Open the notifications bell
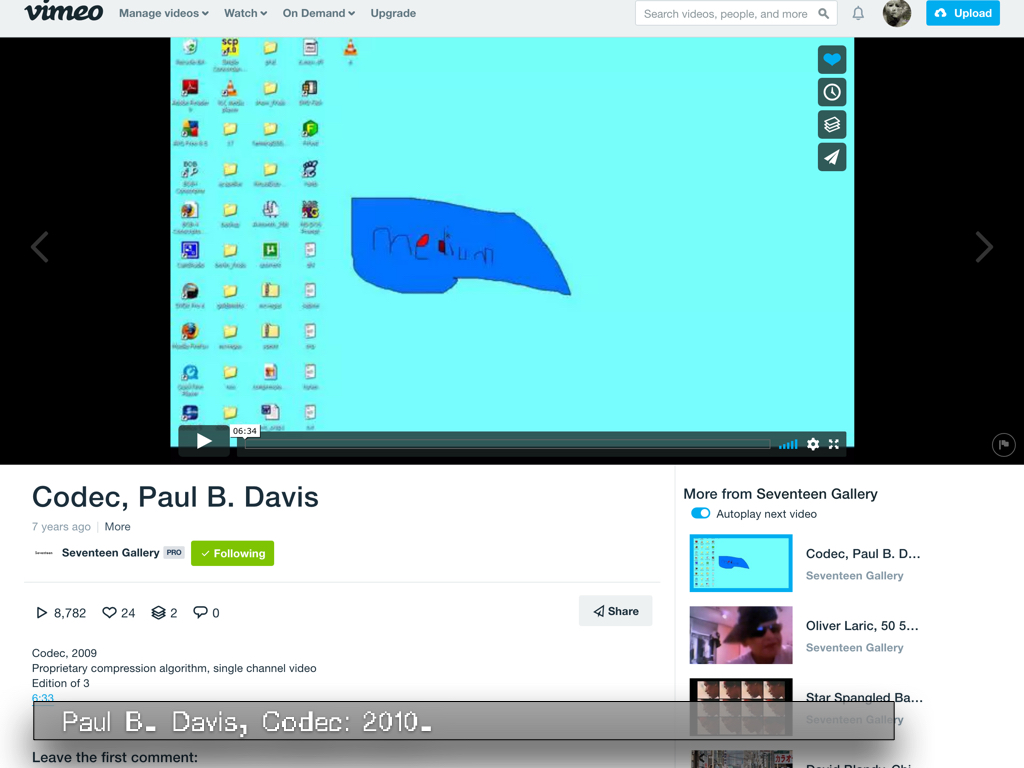1024x768 pixels. pos(858,13)
